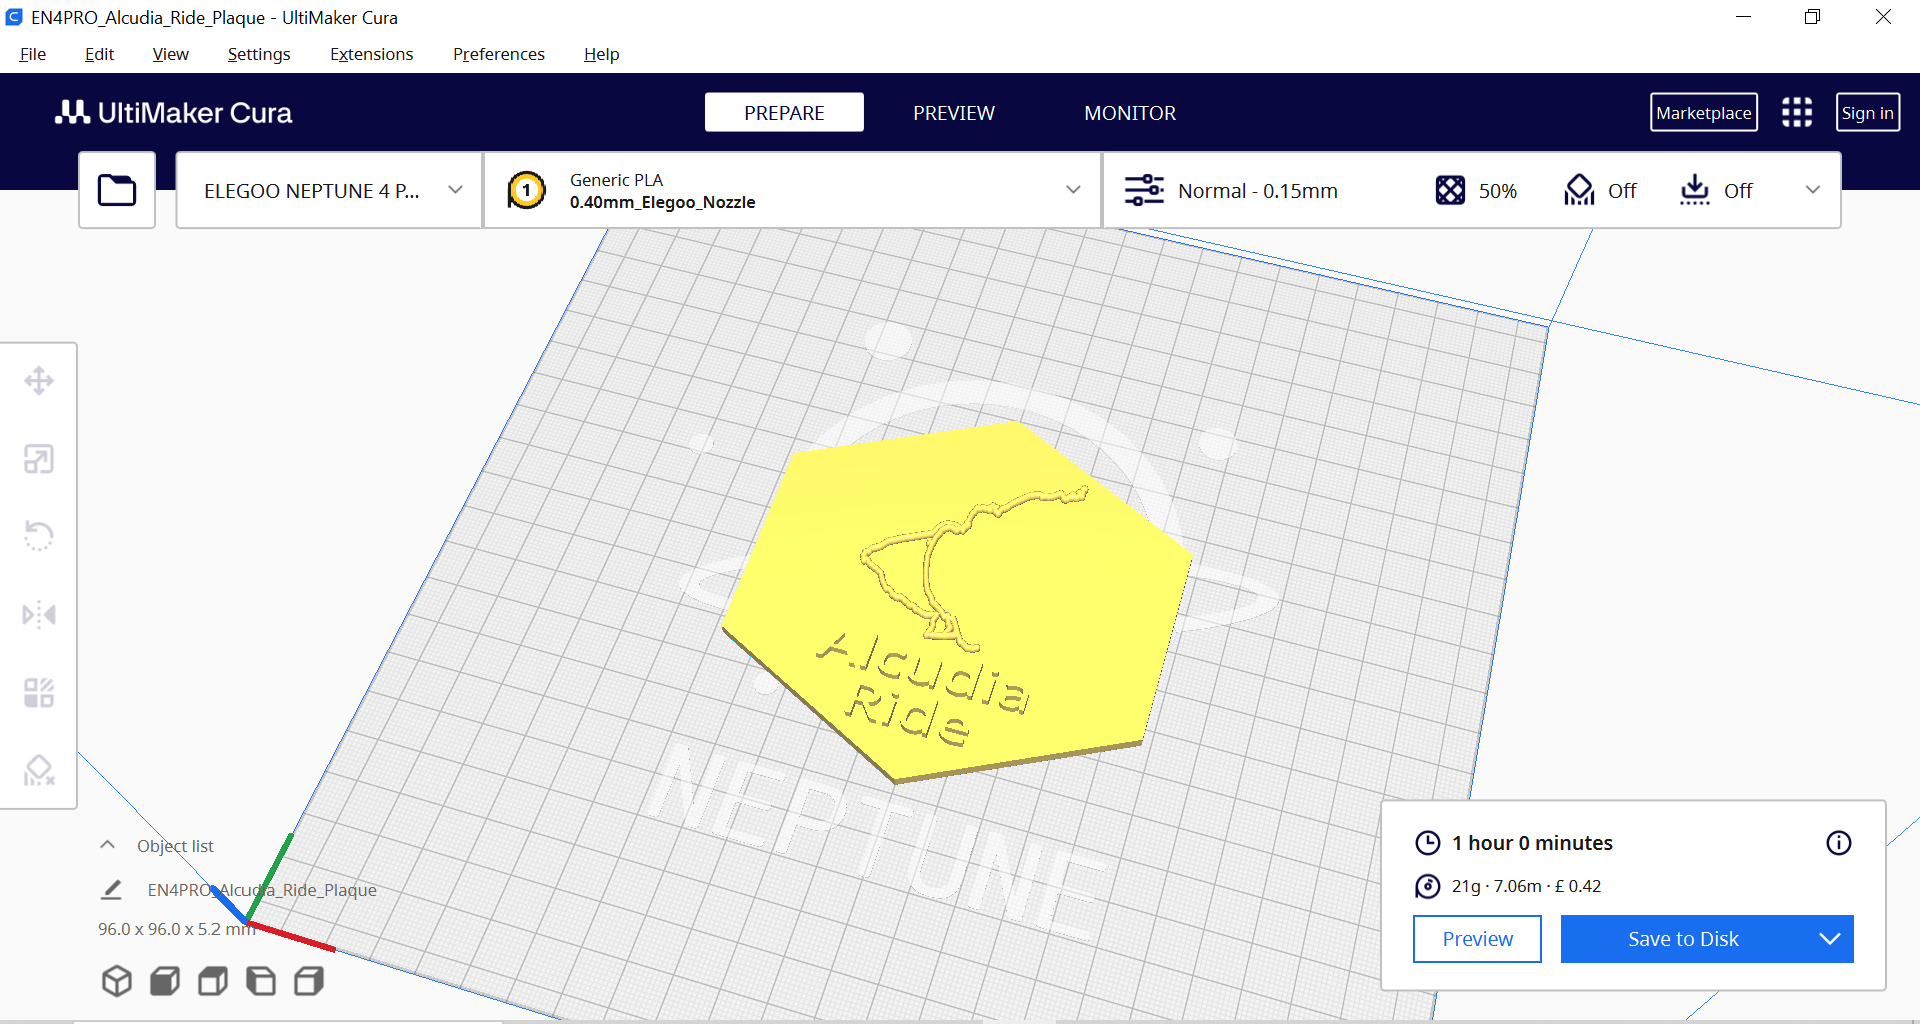Screen dimensions: 1920x1024
Task: Click the material spool usage icon
Action: 1428,886
